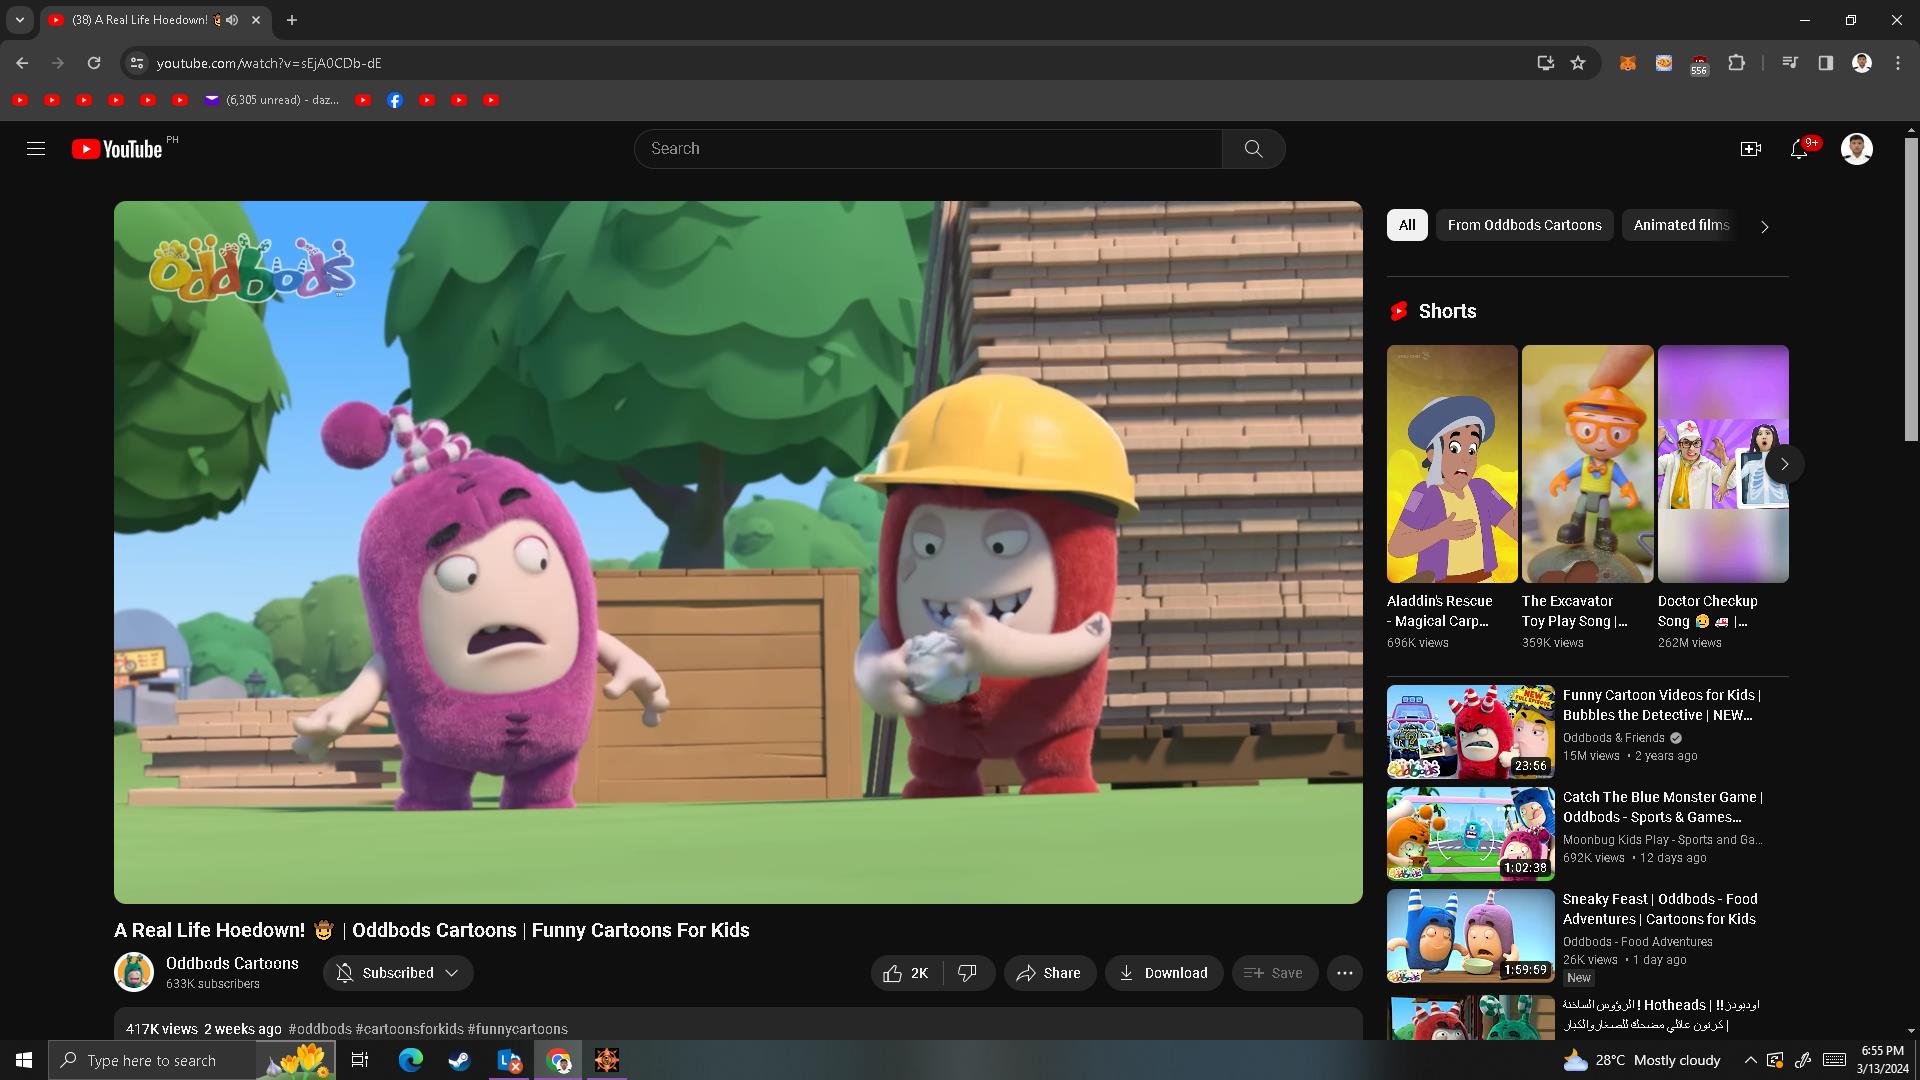The width and height of the screenshot is (1920, 1080).
Task: Open the taskbar clock 6:55 PM
Action: point(1883,1060)
